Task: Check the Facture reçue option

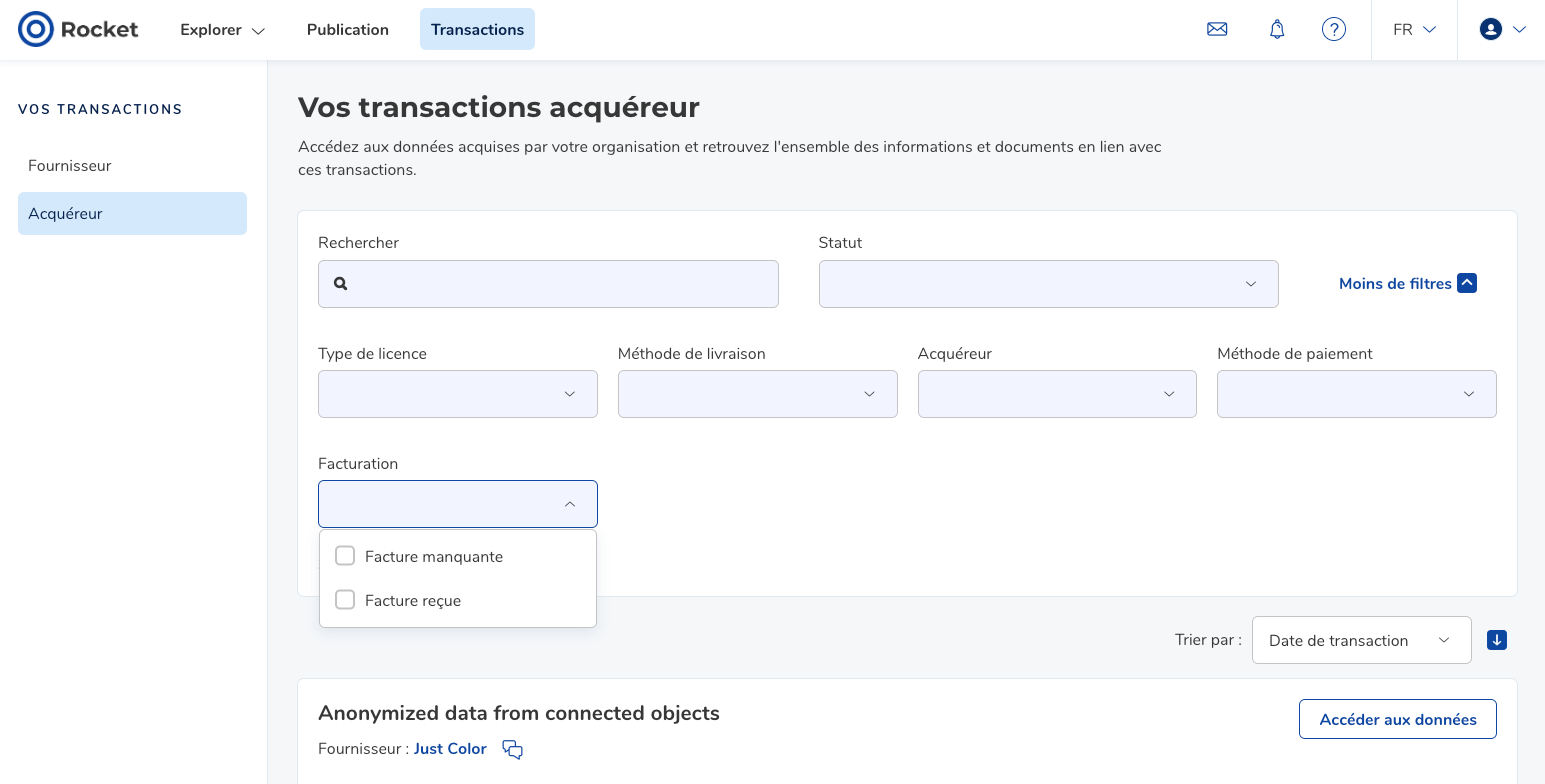Action: [345, 600]
